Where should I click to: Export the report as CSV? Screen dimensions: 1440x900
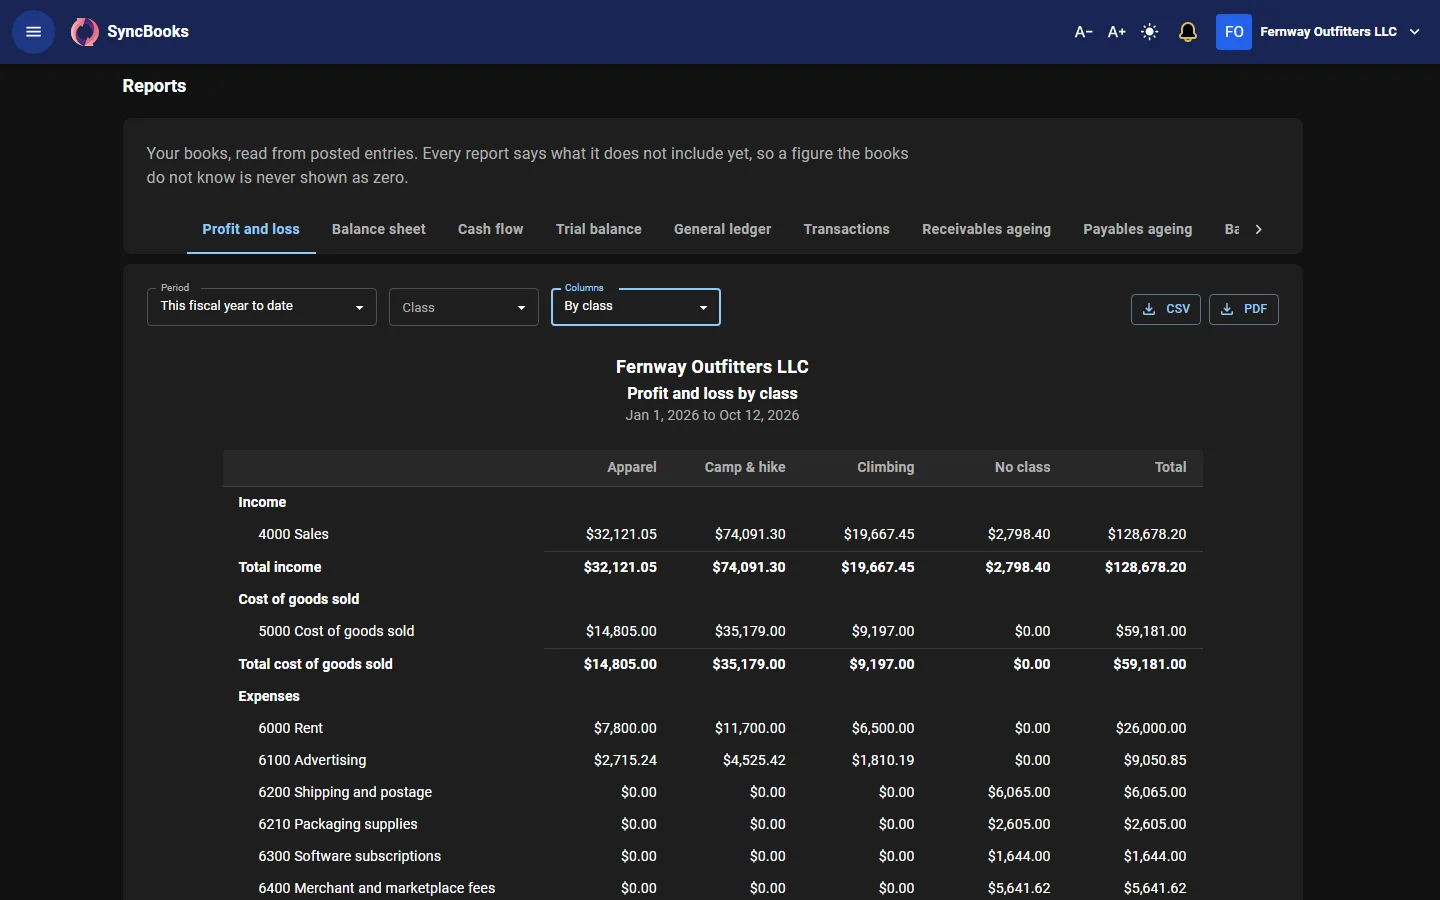tap(1166, 309)
